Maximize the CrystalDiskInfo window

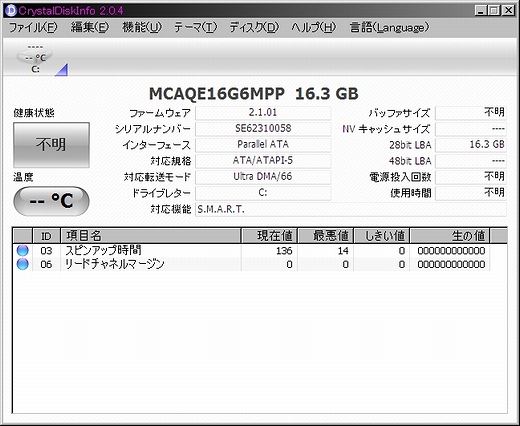494,11
